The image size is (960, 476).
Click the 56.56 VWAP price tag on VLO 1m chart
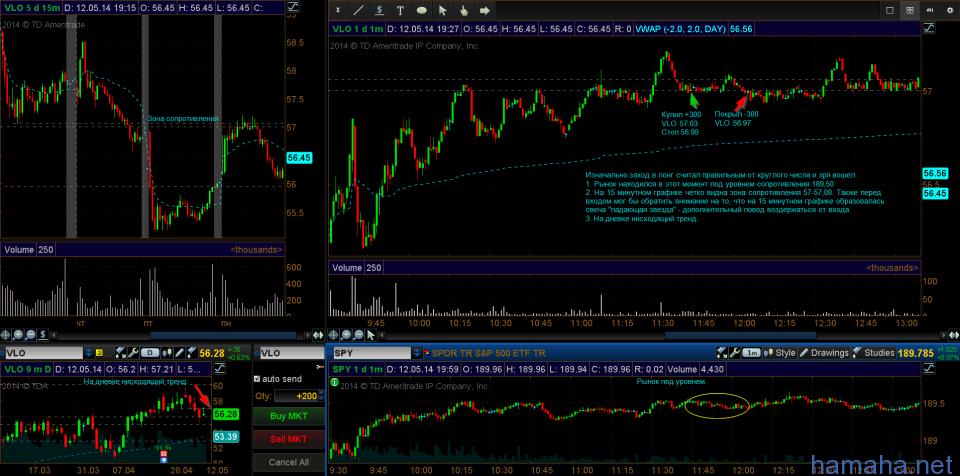936,173
